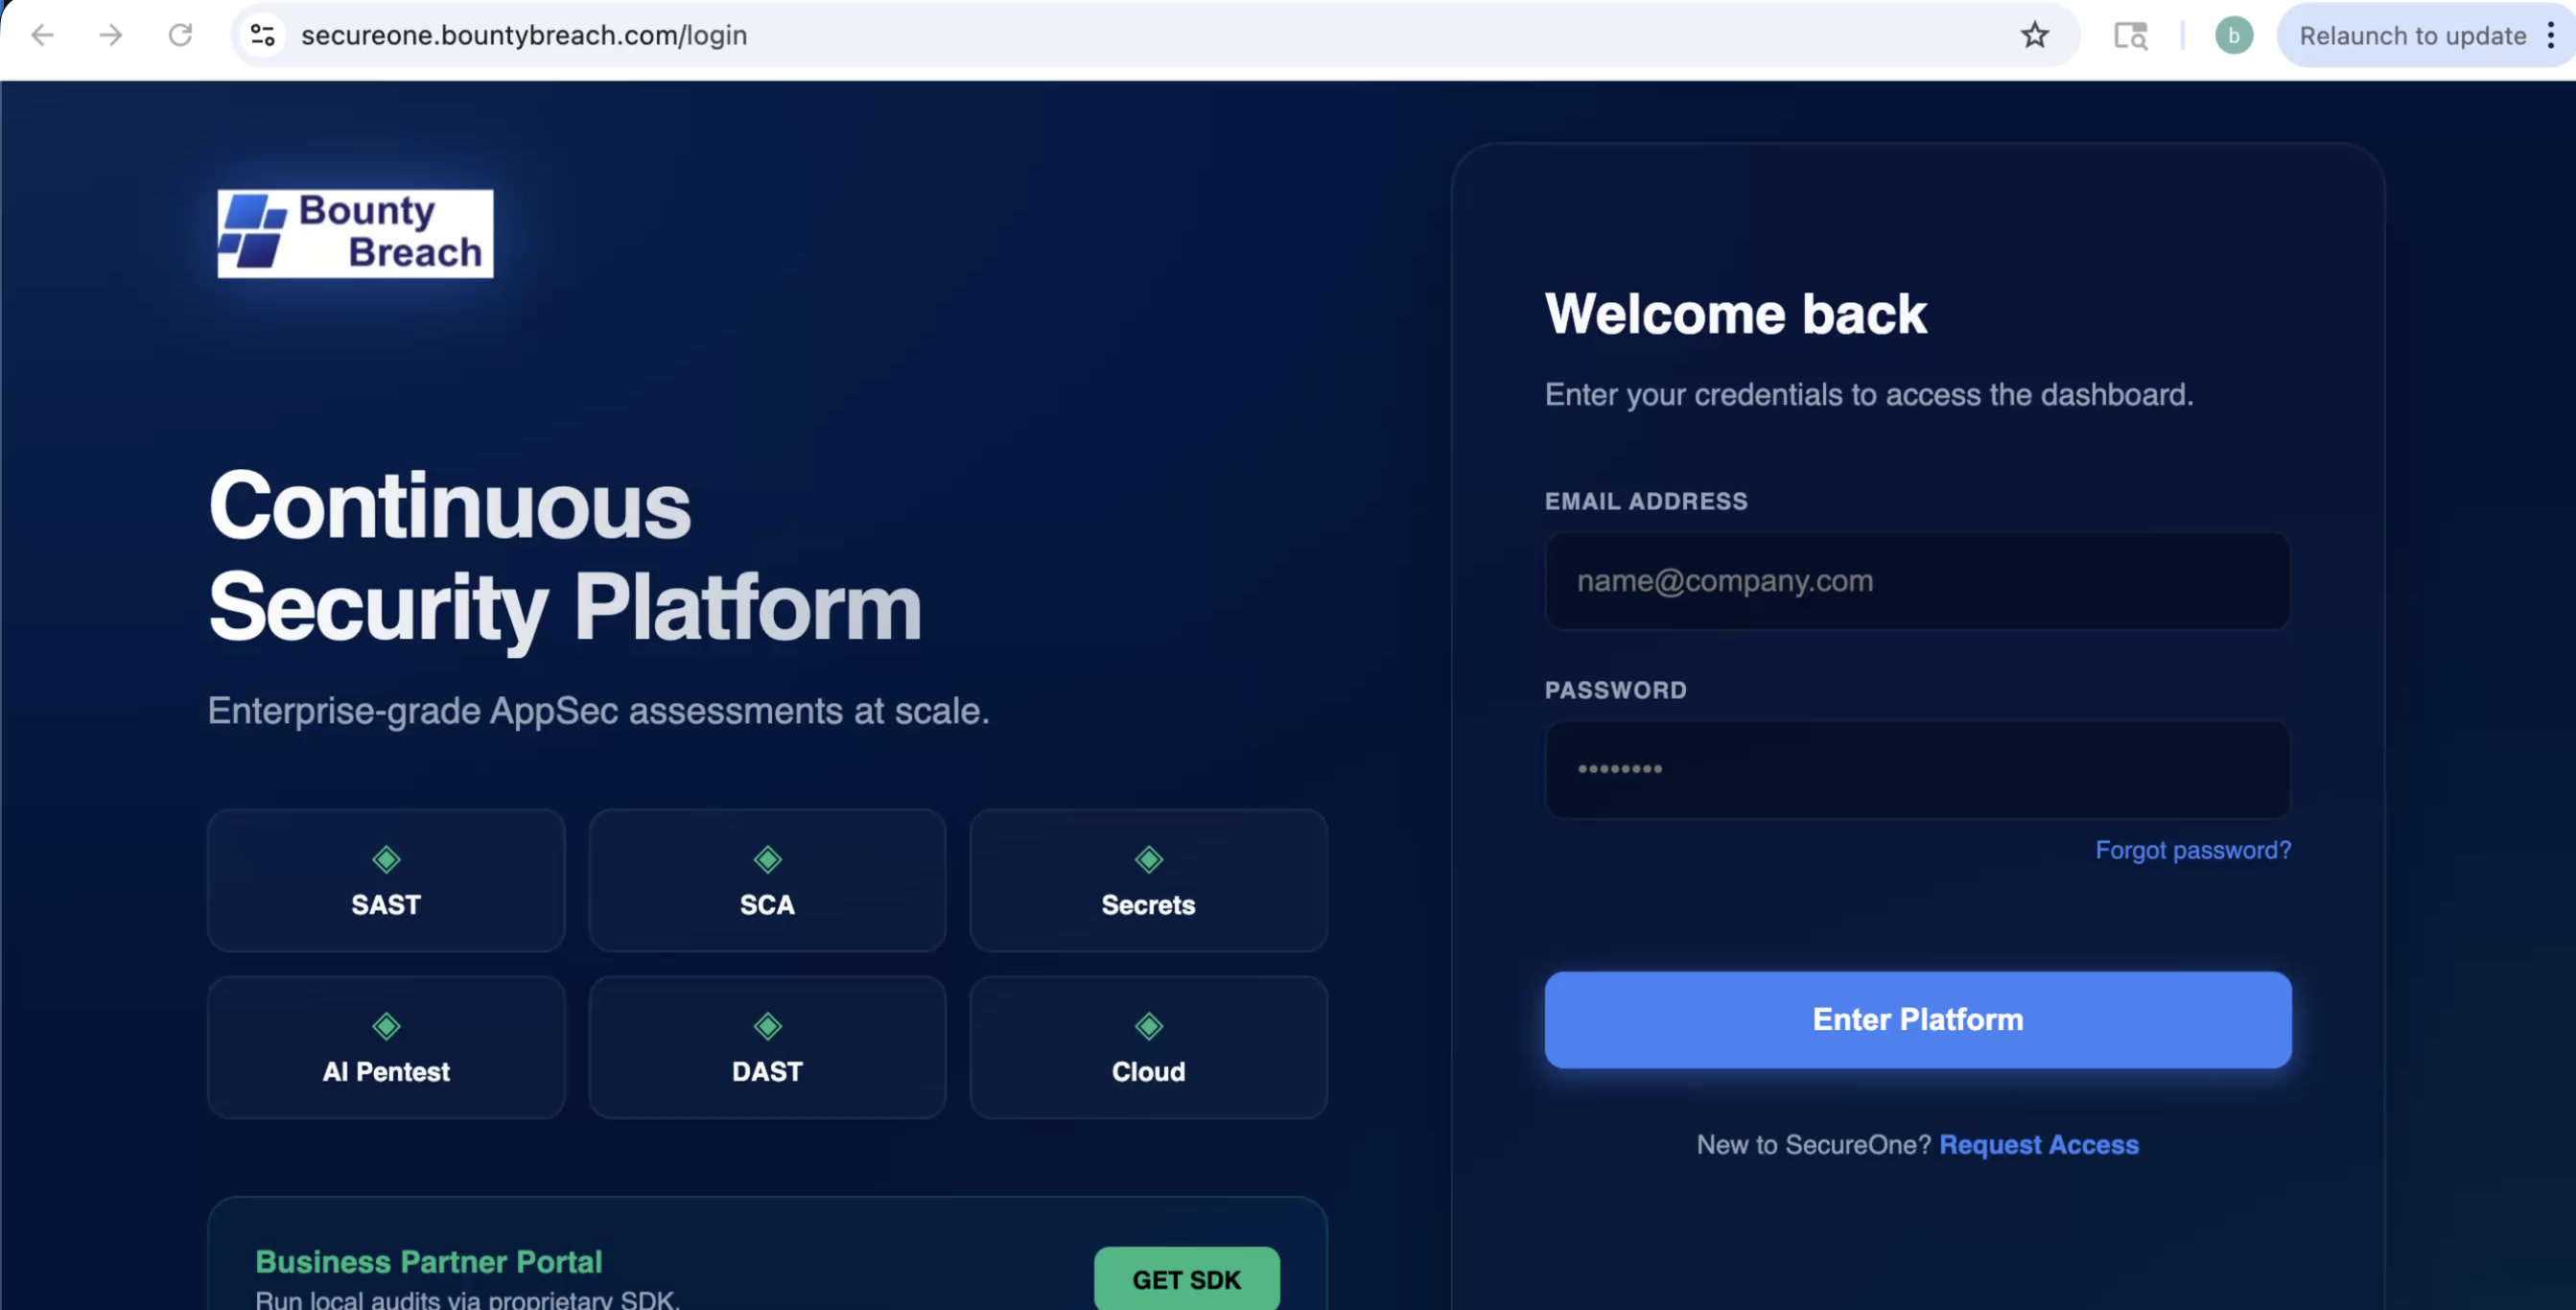Focus the Email Address field
The width and height of the screenshot is (2576, 1310).
tap(1917, 581)
